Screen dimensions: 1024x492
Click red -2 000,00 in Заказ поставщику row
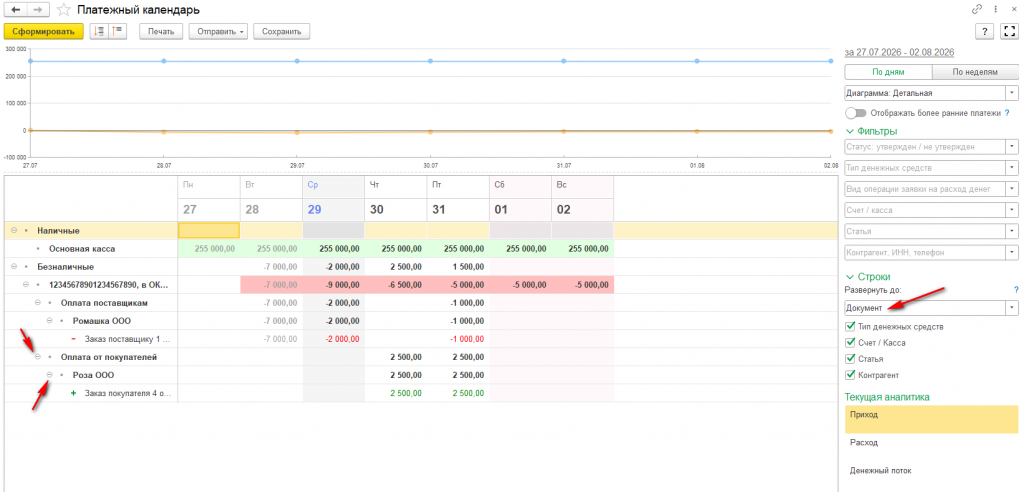point(342,339)
